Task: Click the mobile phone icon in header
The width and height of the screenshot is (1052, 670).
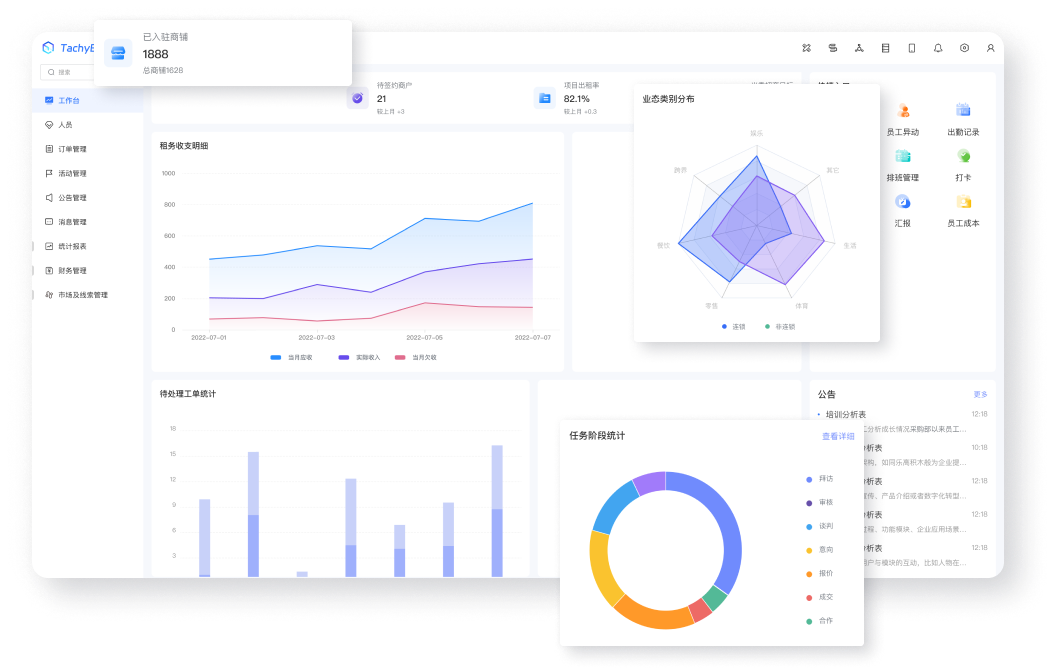Action: pyautogui.click(x=911, y=48)
